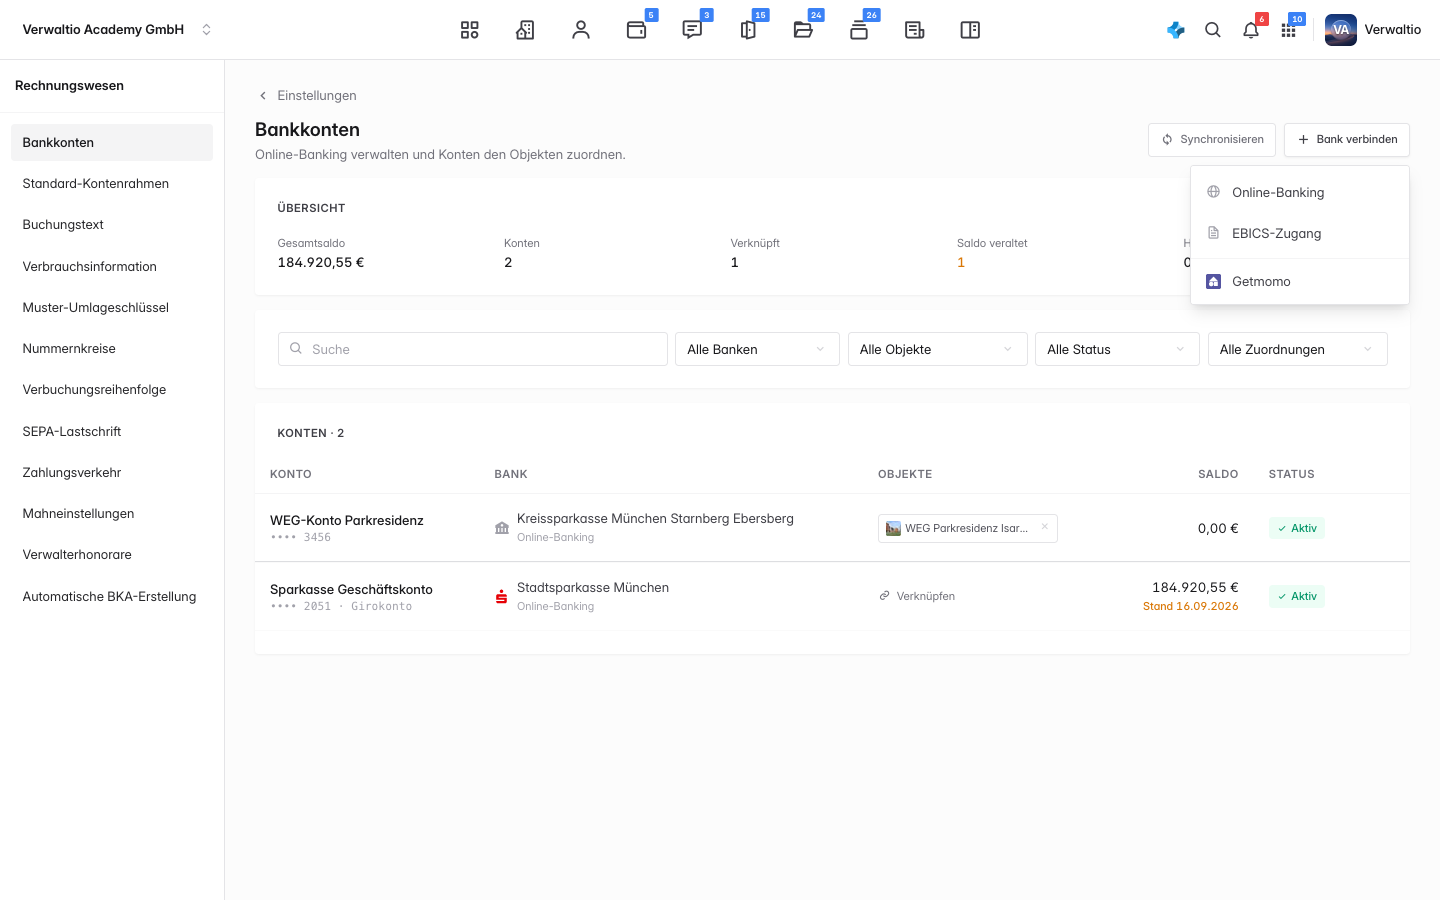Choose EBICS-Zugang from the menu

point(1300,233)
